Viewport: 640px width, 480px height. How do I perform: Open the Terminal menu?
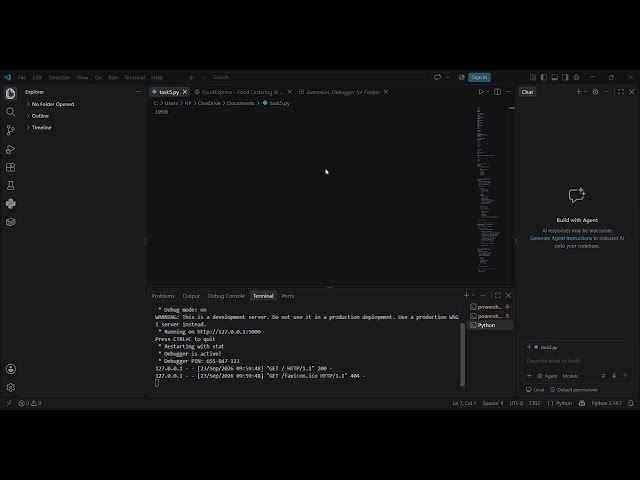click(x=135, y=77)
